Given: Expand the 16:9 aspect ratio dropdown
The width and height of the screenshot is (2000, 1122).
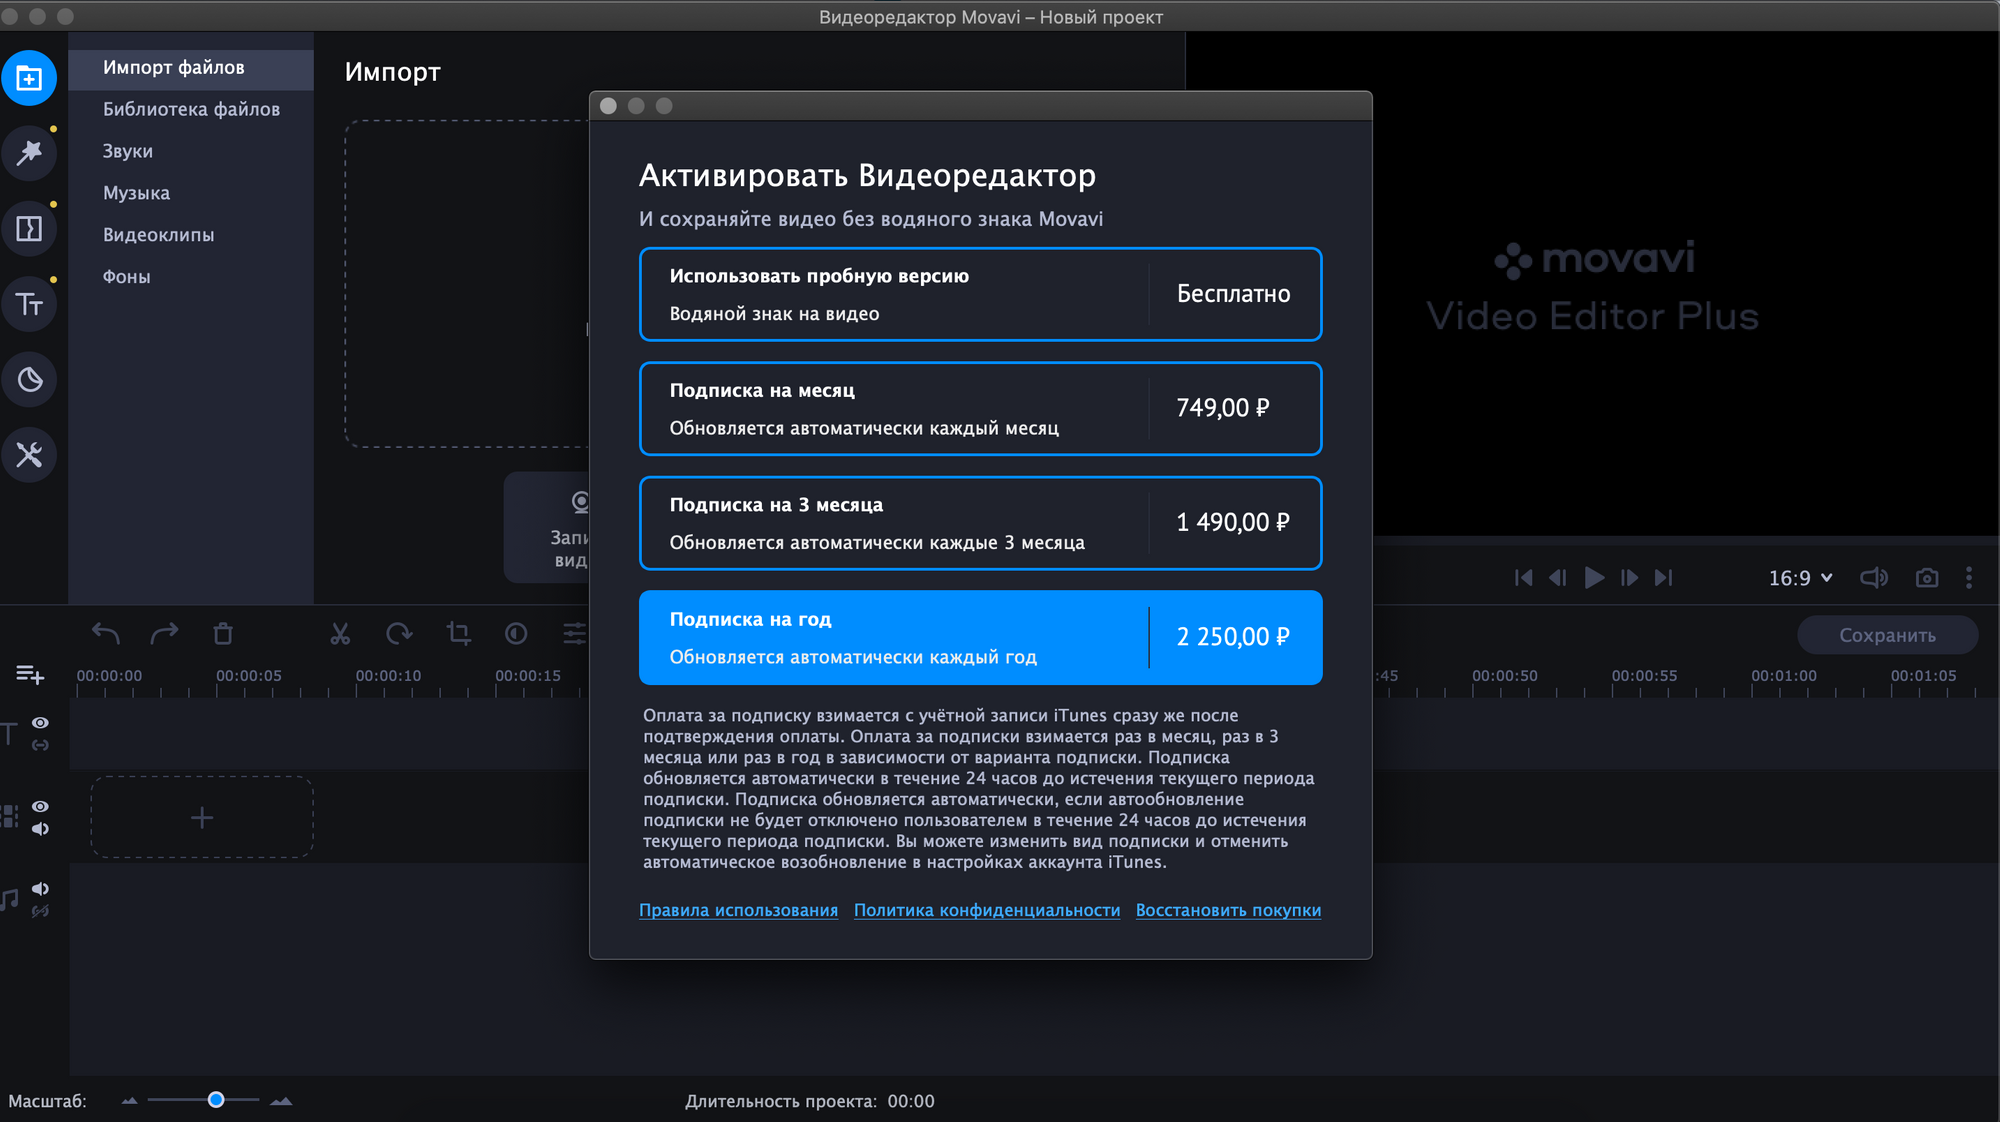Looking at the screenshot, I should point(1800,578).
